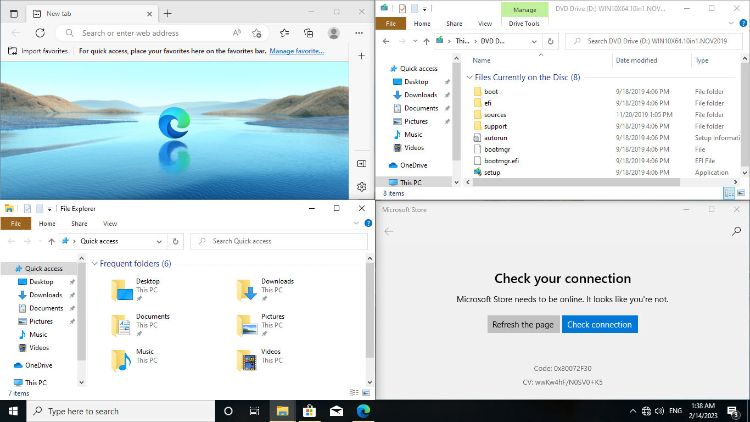Click the Check connection button

599,324
